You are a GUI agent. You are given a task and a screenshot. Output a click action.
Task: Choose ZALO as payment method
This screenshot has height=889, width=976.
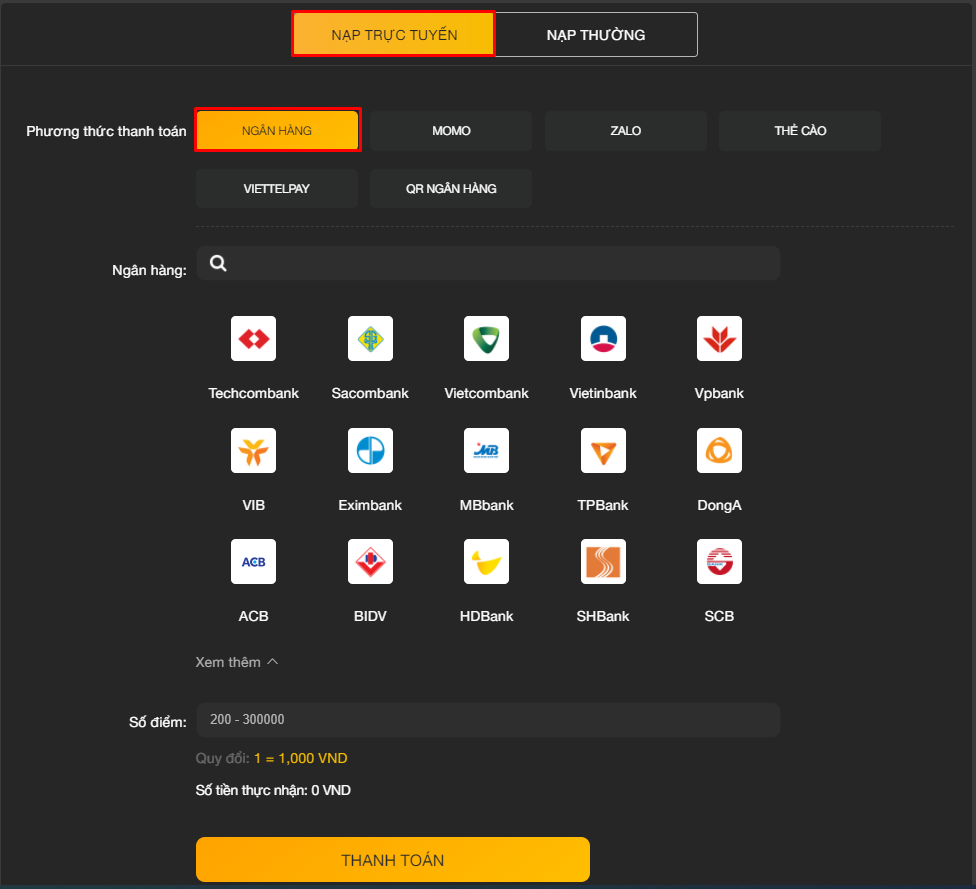pyautogui.click(x=626, y=131)
